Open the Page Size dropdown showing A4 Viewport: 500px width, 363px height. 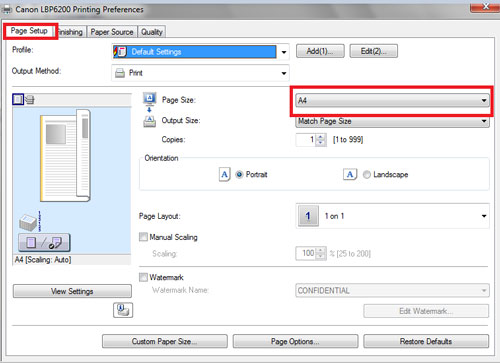point(392,100)
